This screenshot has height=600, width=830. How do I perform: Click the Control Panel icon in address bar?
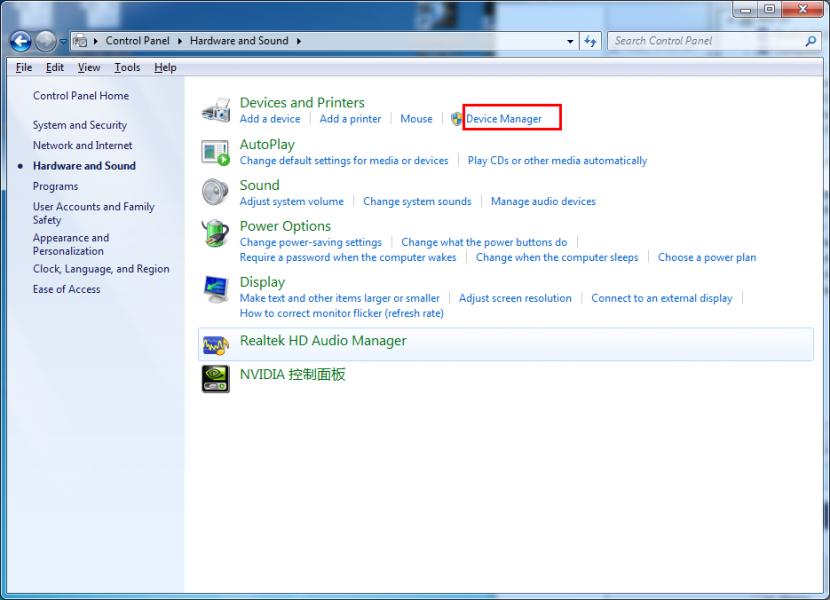click(x=80, y=41)
